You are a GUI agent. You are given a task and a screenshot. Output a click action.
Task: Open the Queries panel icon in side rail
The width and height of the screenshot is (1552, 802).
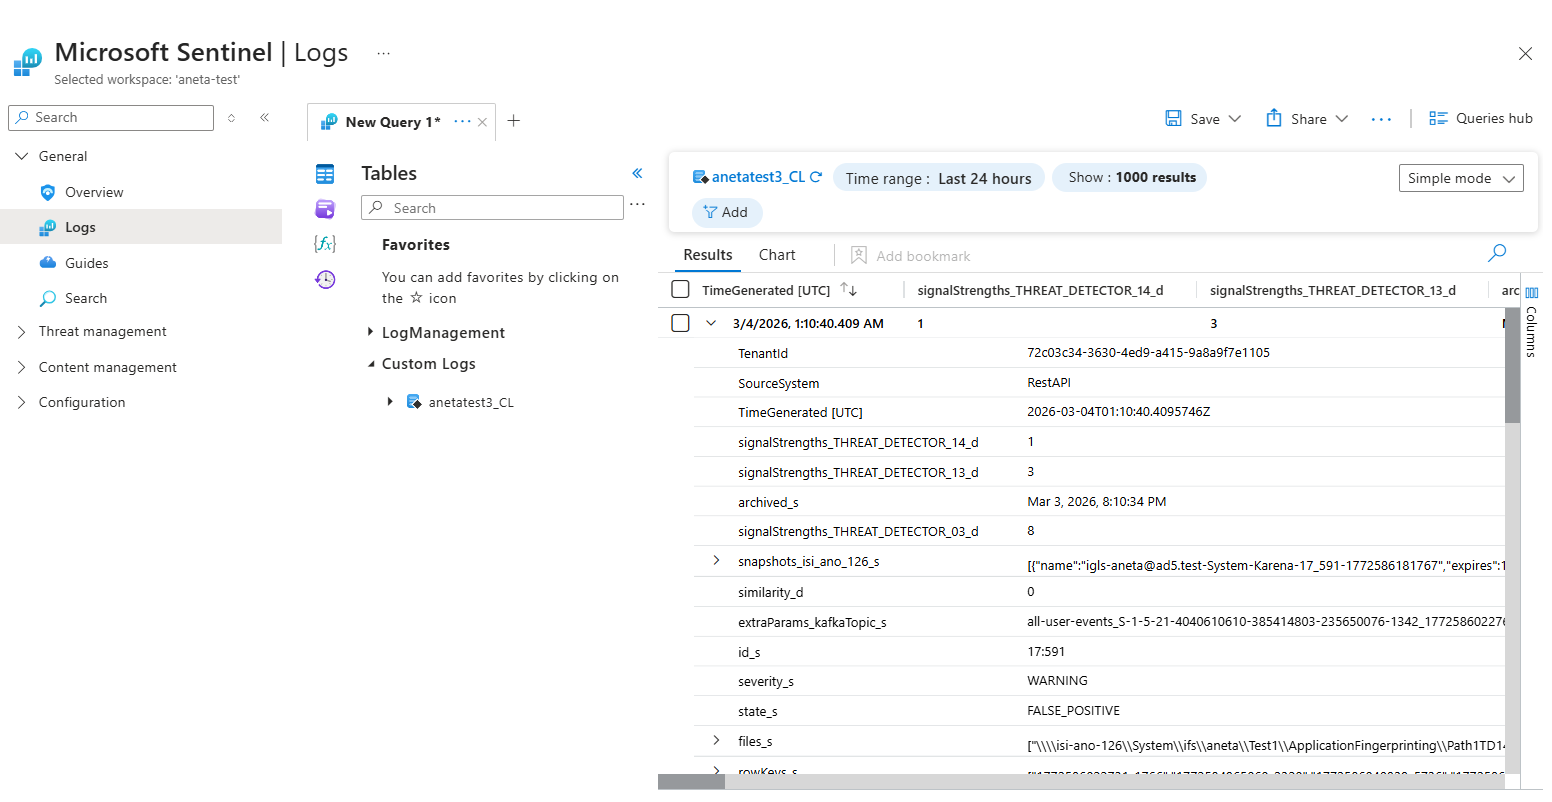point(325,209)
